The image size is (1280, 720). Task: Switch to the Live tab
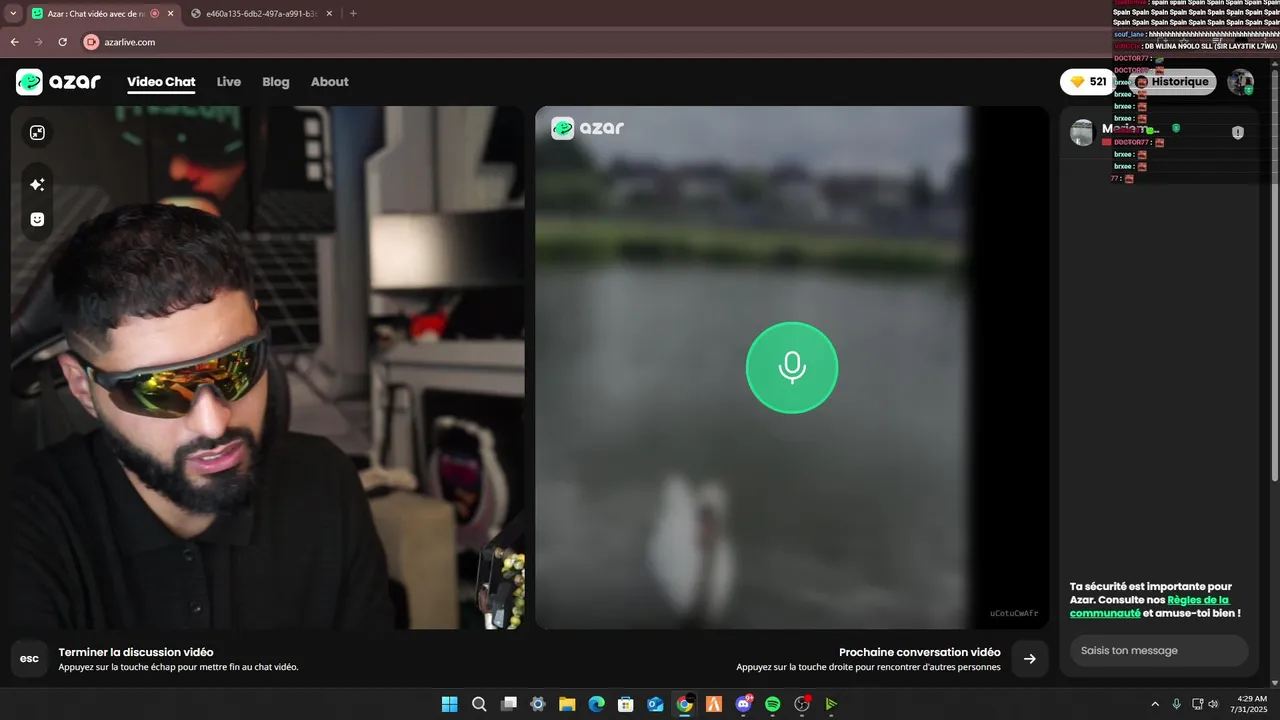coord(229,82)
